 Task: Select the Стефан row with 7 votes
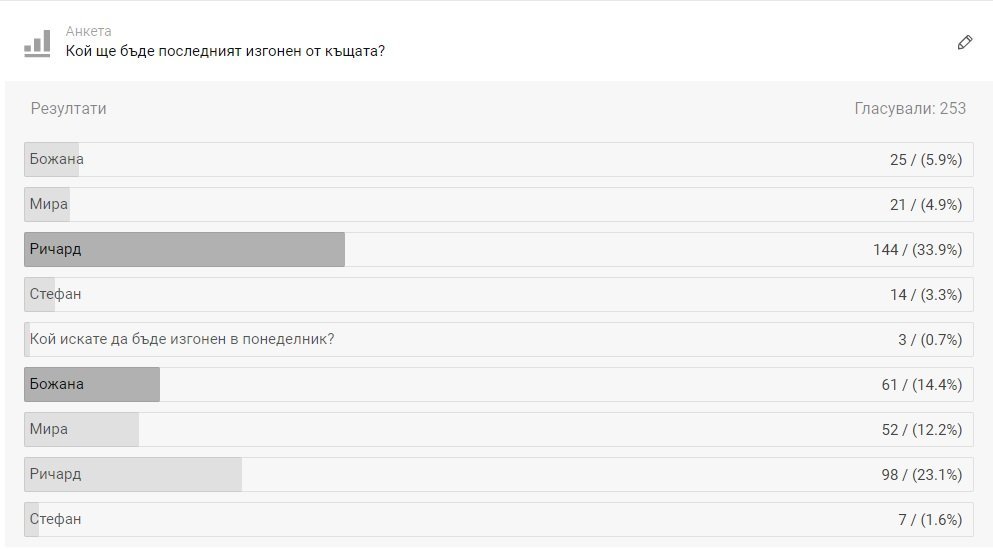(x=498, y=519)
